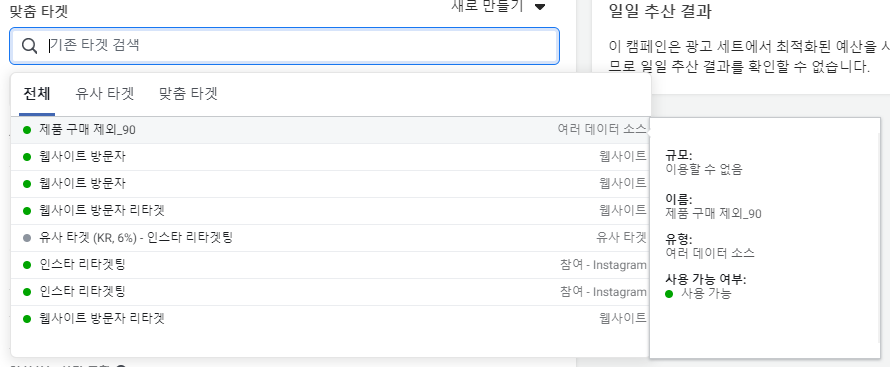Screen dimensions: 890x367
Task: Focus the 기존 타겟 검색 search field
Action: click(285, 46)
